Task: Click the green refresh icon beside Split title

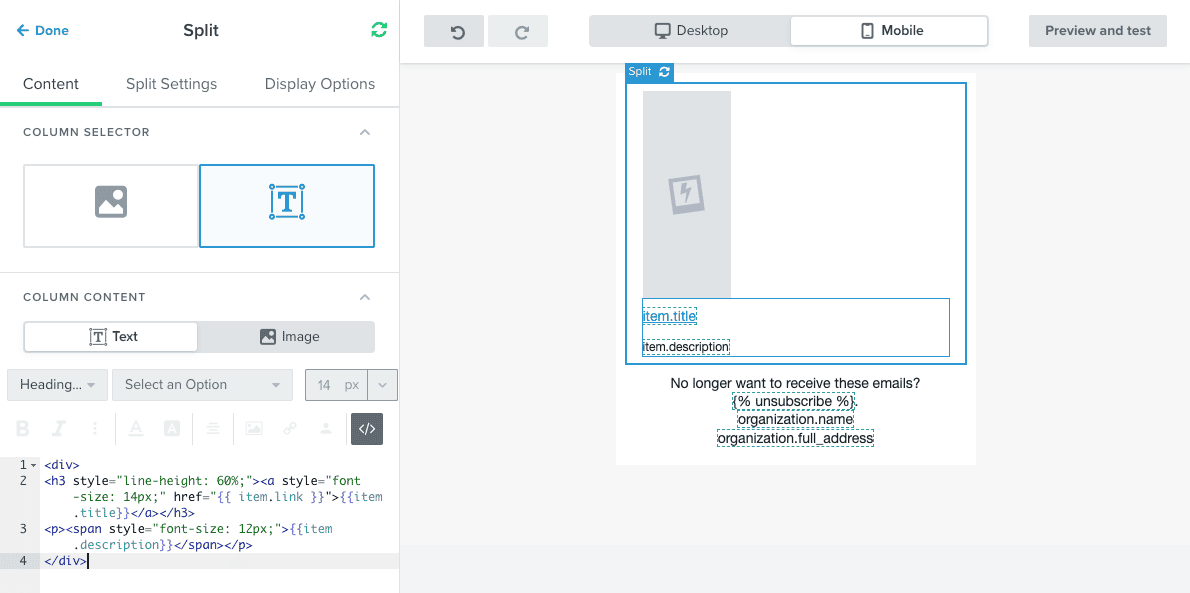Action: click(379, 30)
